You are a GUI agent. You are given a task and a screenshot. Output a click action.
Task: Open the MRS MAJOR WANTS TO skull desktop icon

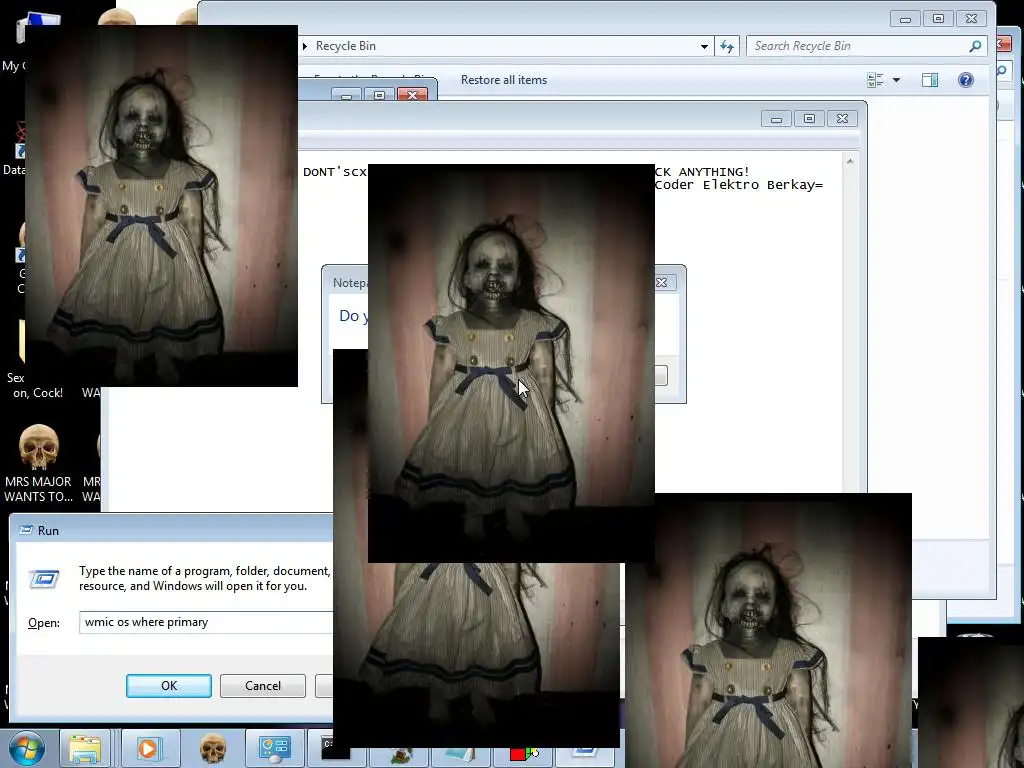point(38,464)
